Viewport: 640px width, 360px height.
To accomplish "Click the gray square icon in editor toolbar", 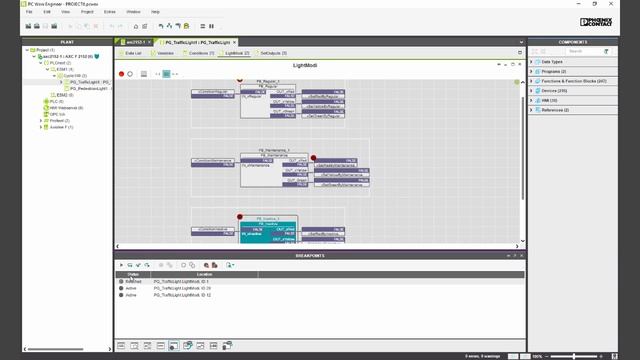I will (x=144, y=74).
